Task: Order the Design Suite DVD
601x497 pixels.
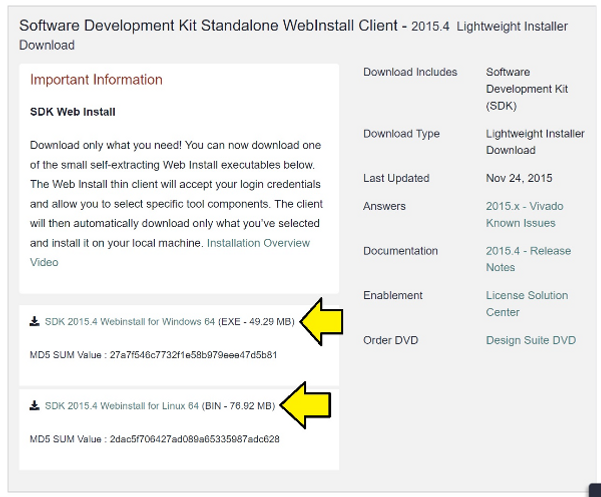Action: [x=530, y=340]
